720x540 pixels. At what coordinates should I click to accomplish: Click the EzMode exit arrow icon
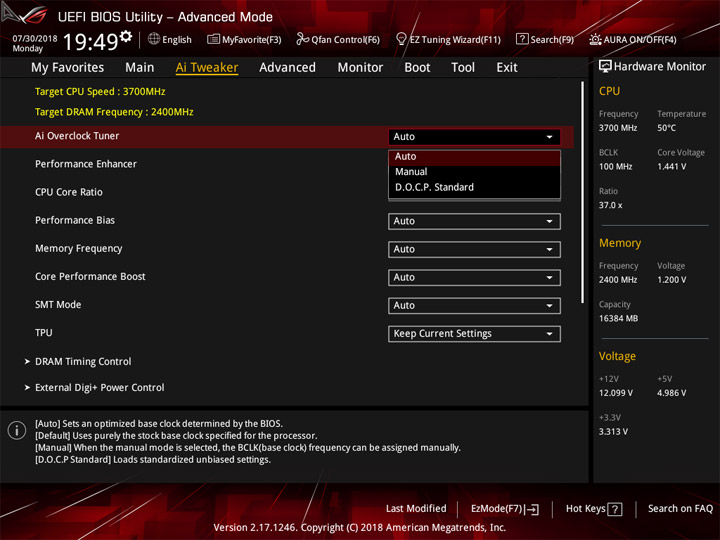pyautogui.click(x=533, y=509)
